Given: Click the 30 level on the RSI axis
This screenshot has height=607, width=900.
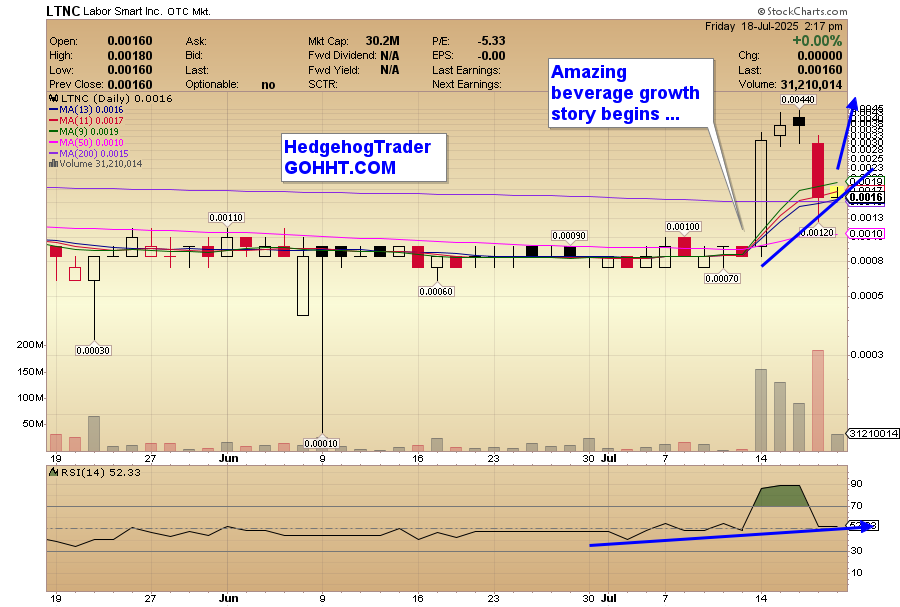Looking at the screenshot, I should (856, 550).
